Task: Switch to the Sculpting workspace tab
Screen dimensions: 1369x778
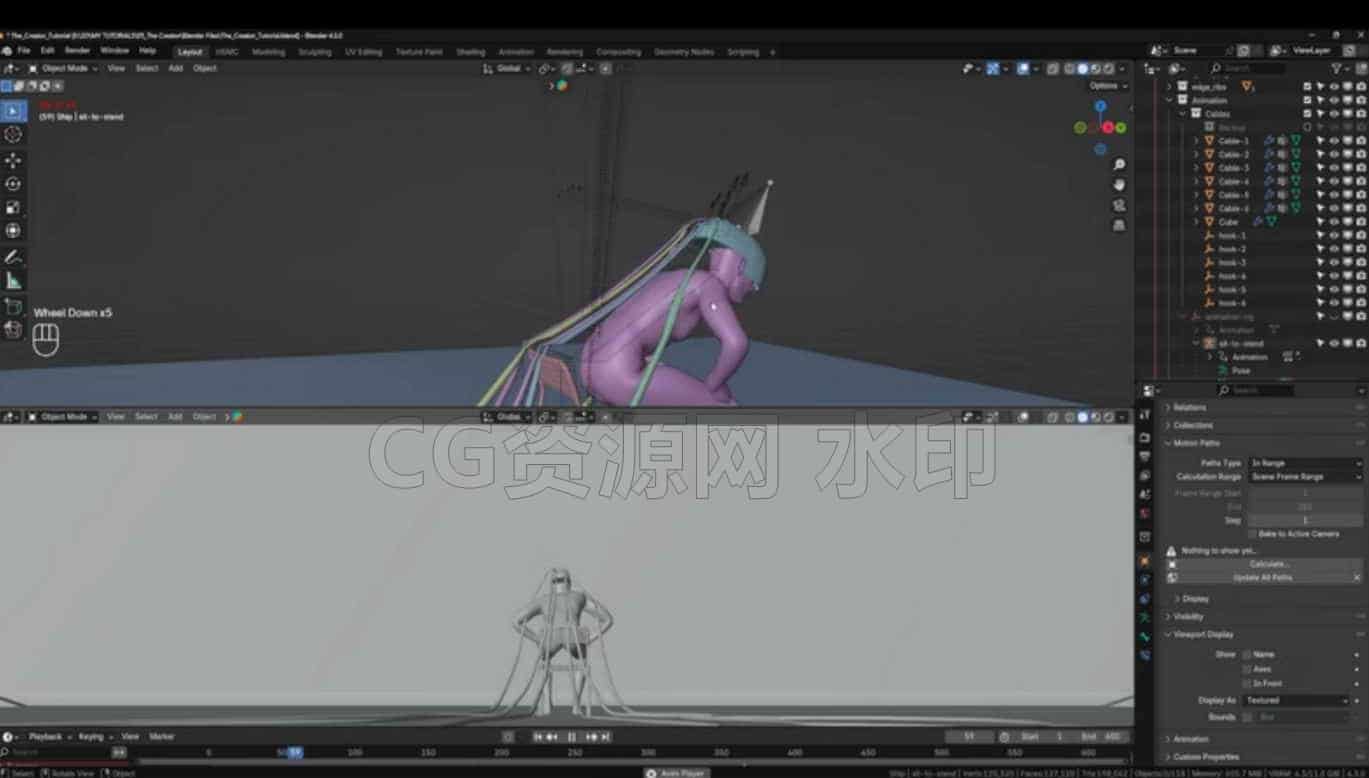Action: coord(314,52)
